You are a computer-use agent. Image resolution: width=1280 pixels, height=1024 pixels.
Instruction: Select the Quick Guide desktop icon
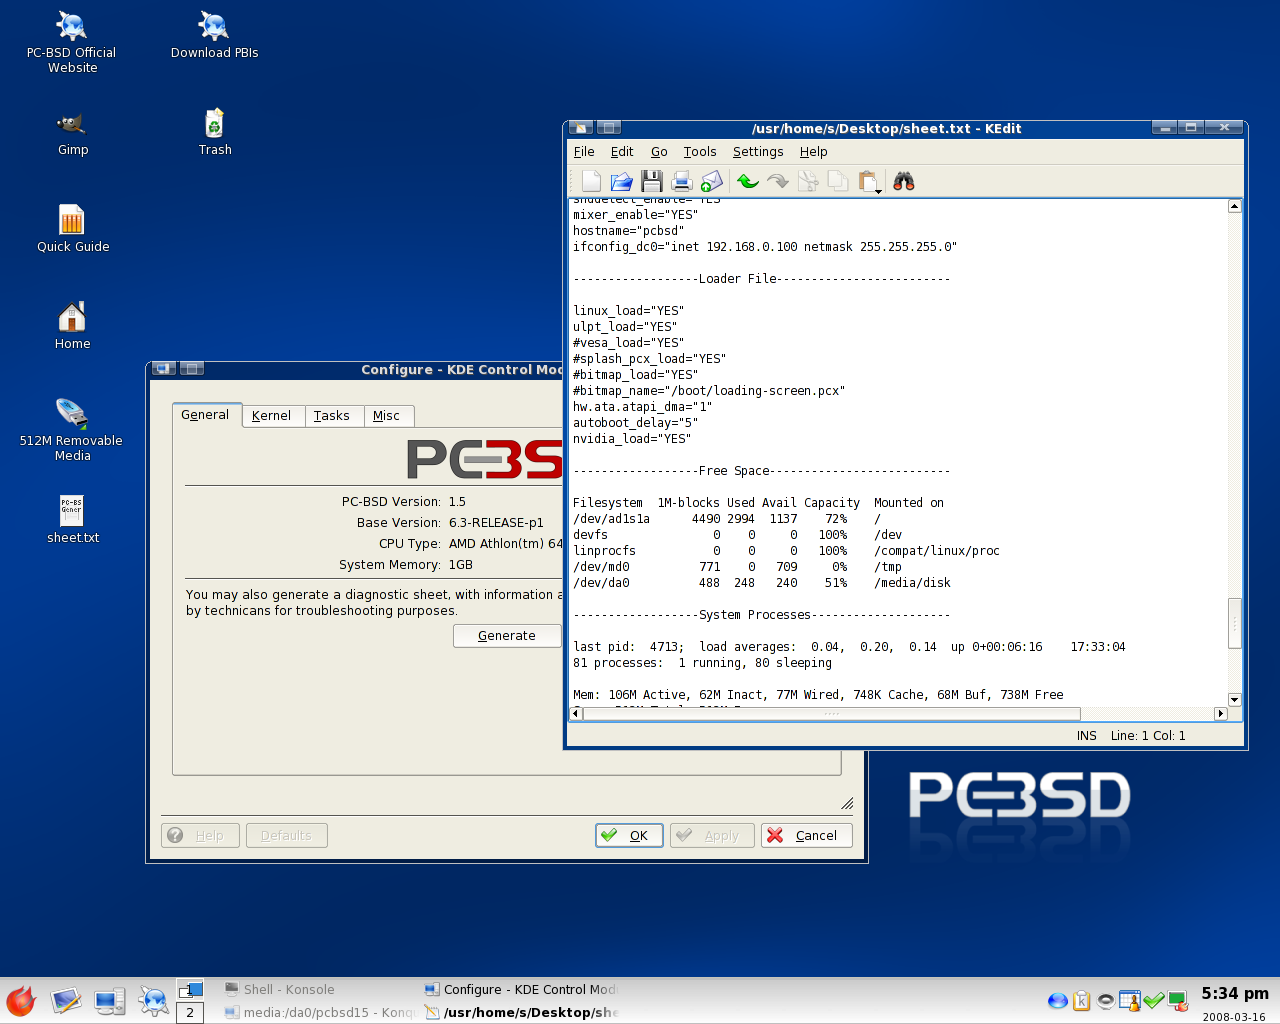72,229
